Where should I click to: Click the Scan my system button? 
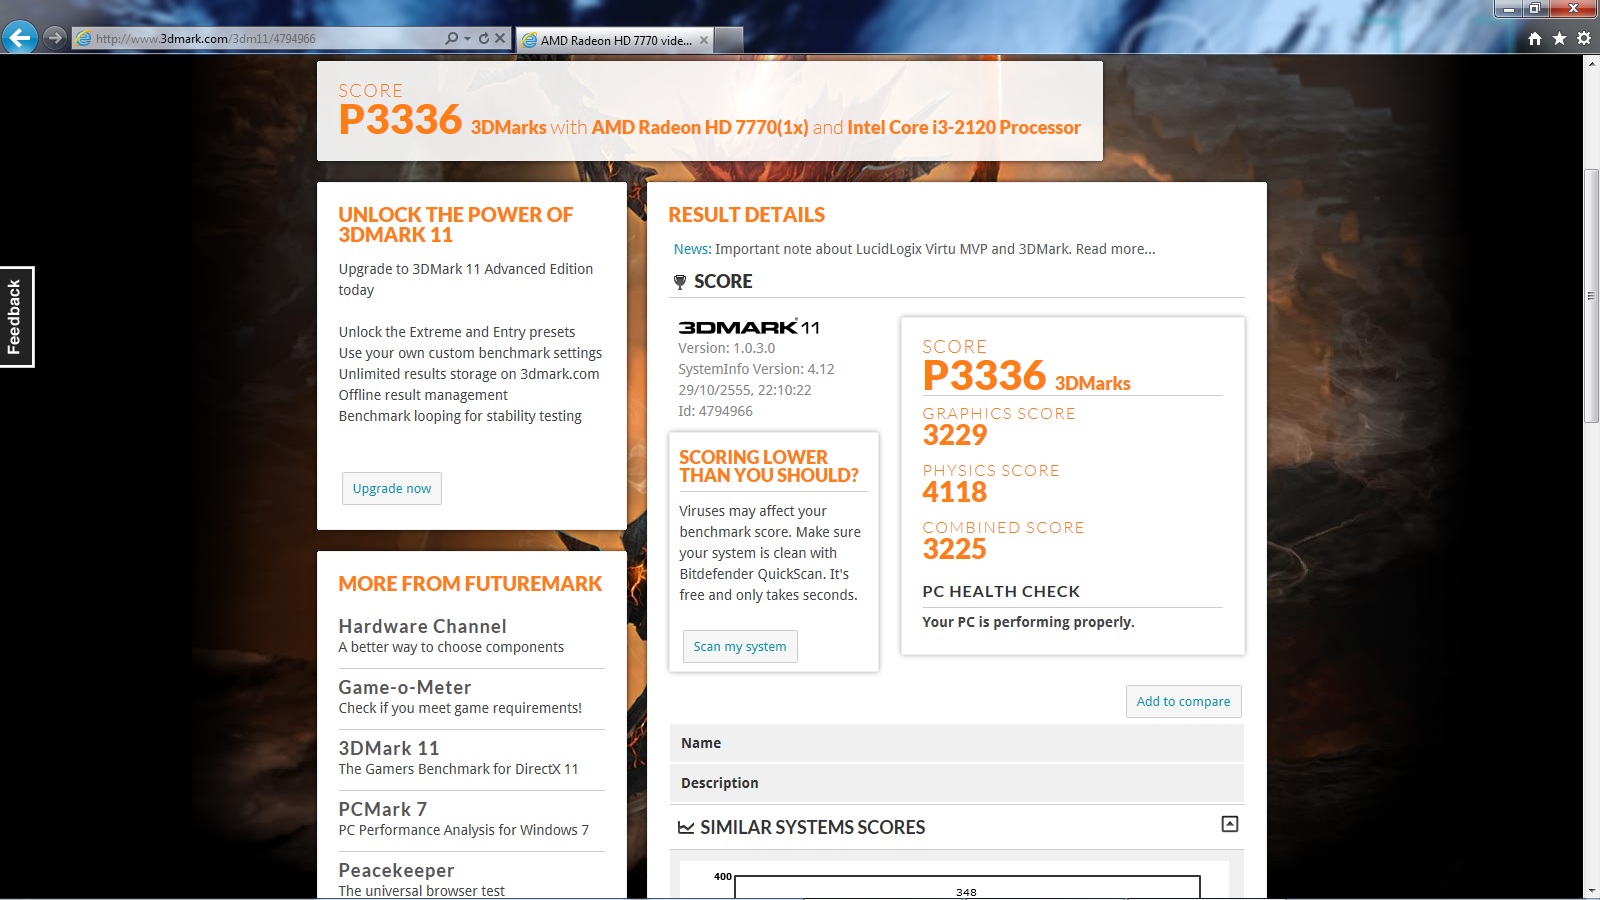[740, 647]
